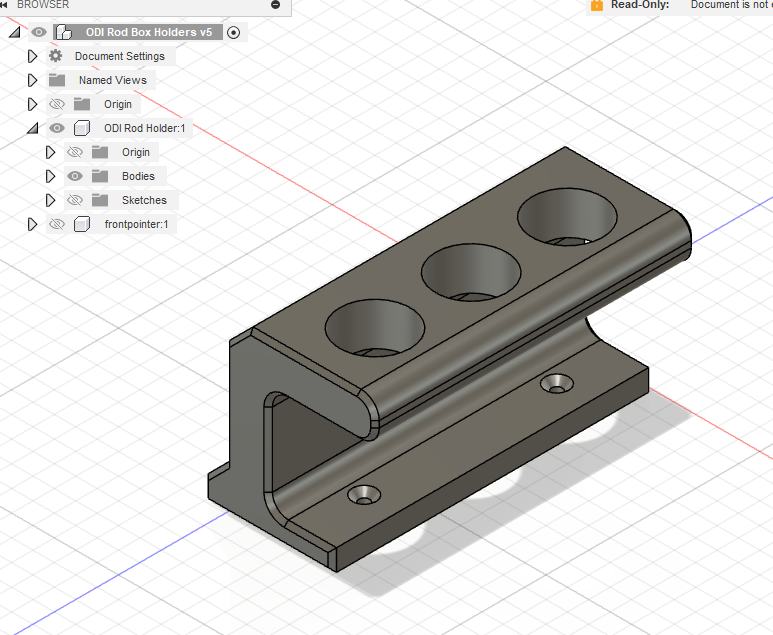Toggle visibility of ODI Rod Box Holders v5
Viewport: 773px width, 635px height.
click(x=39, y=33)
